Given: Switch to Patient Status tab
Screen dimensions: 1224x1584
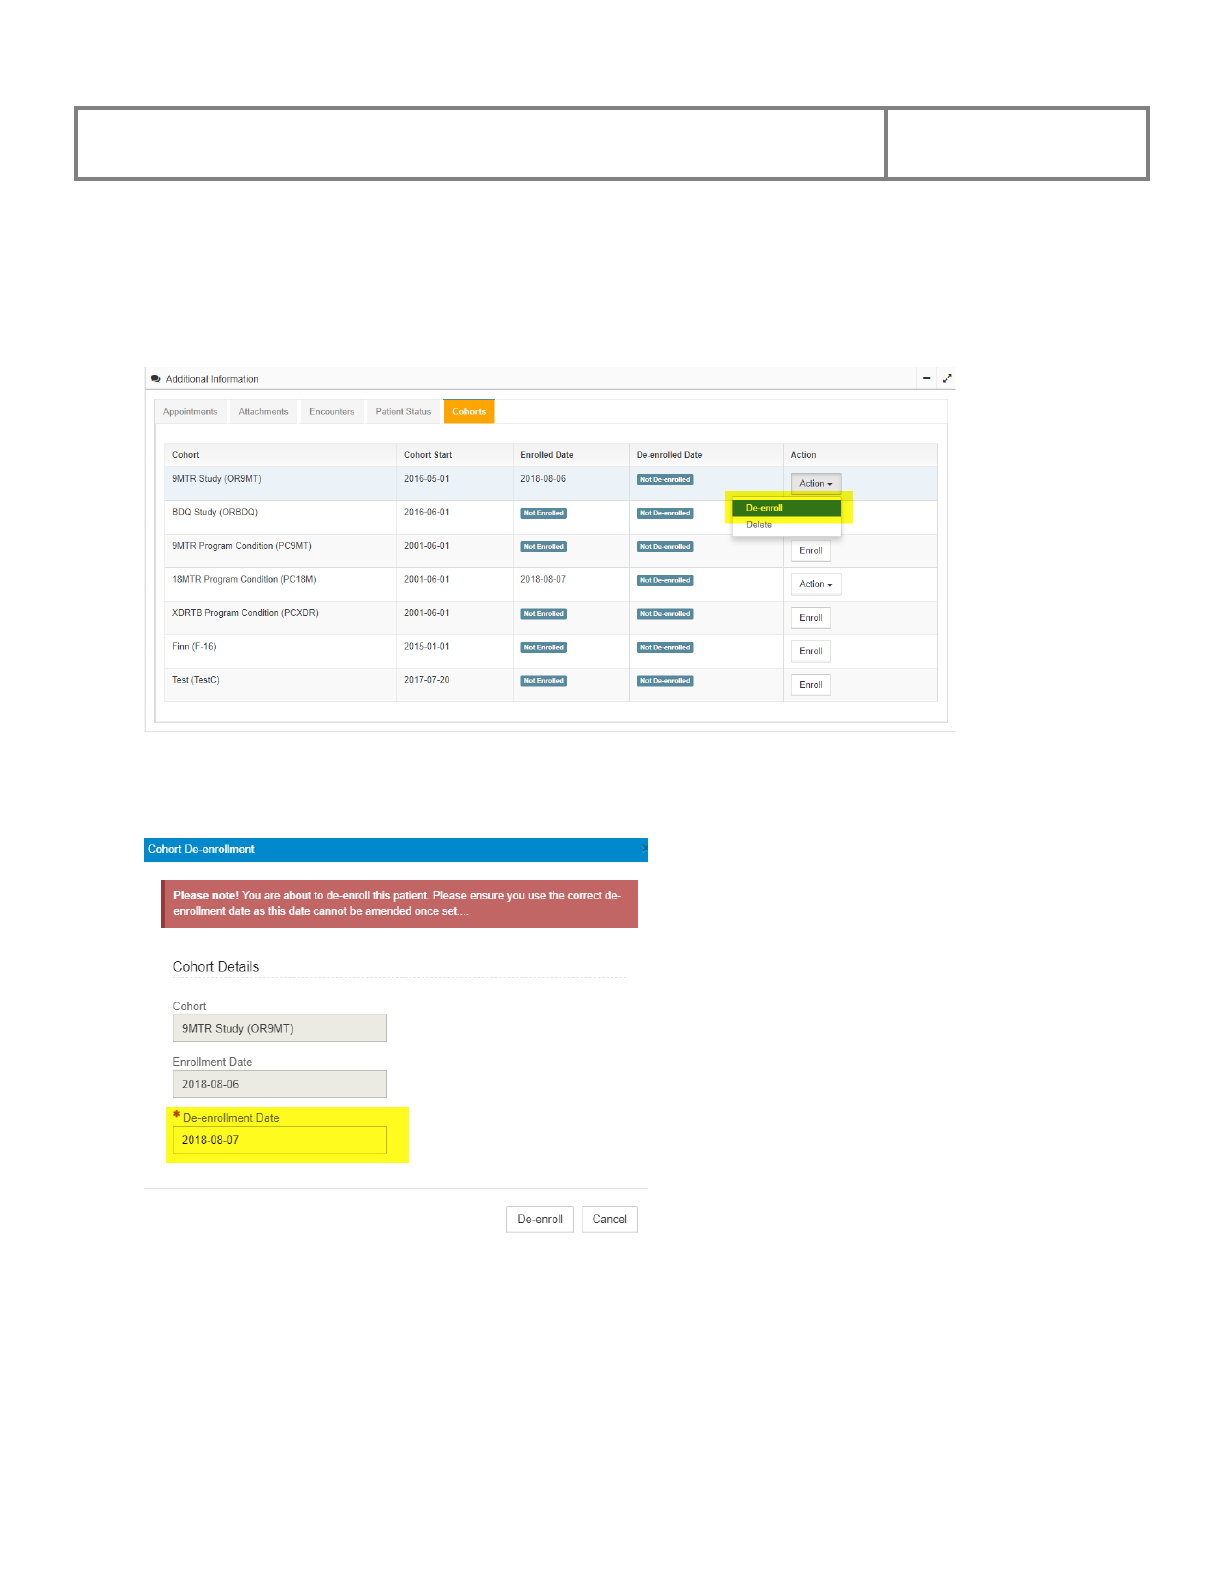Looking at the screenshot, I should point(403,412).
